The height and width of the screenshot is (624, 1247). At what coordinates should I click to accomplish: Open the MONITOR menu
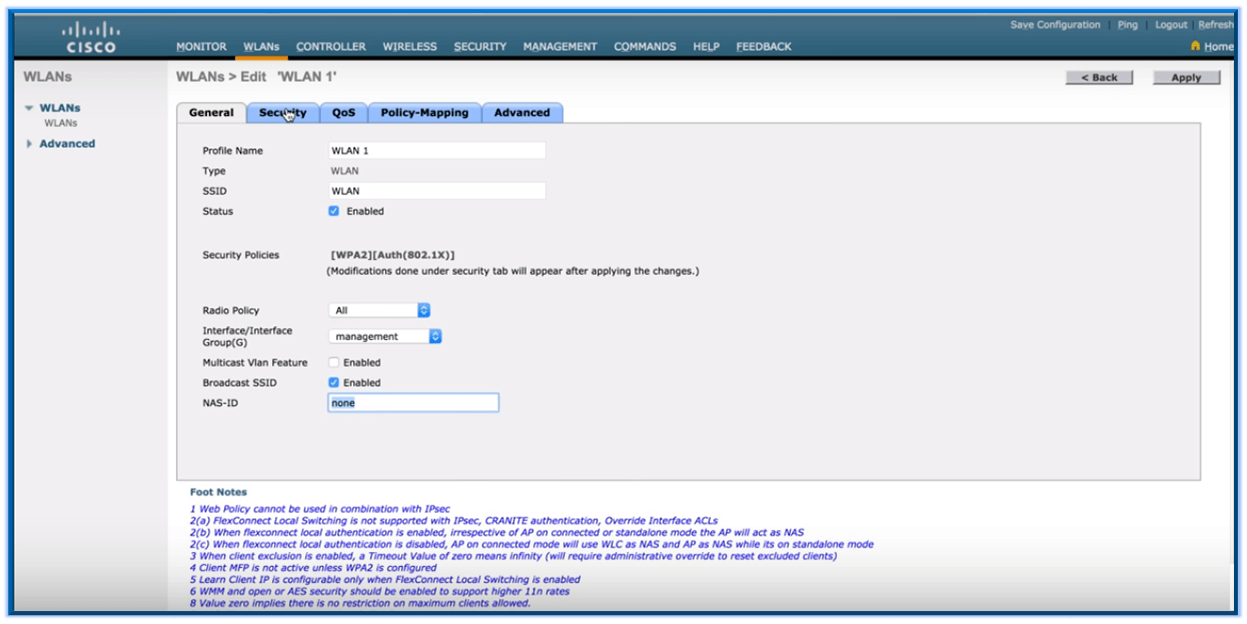tap(203, 46)
